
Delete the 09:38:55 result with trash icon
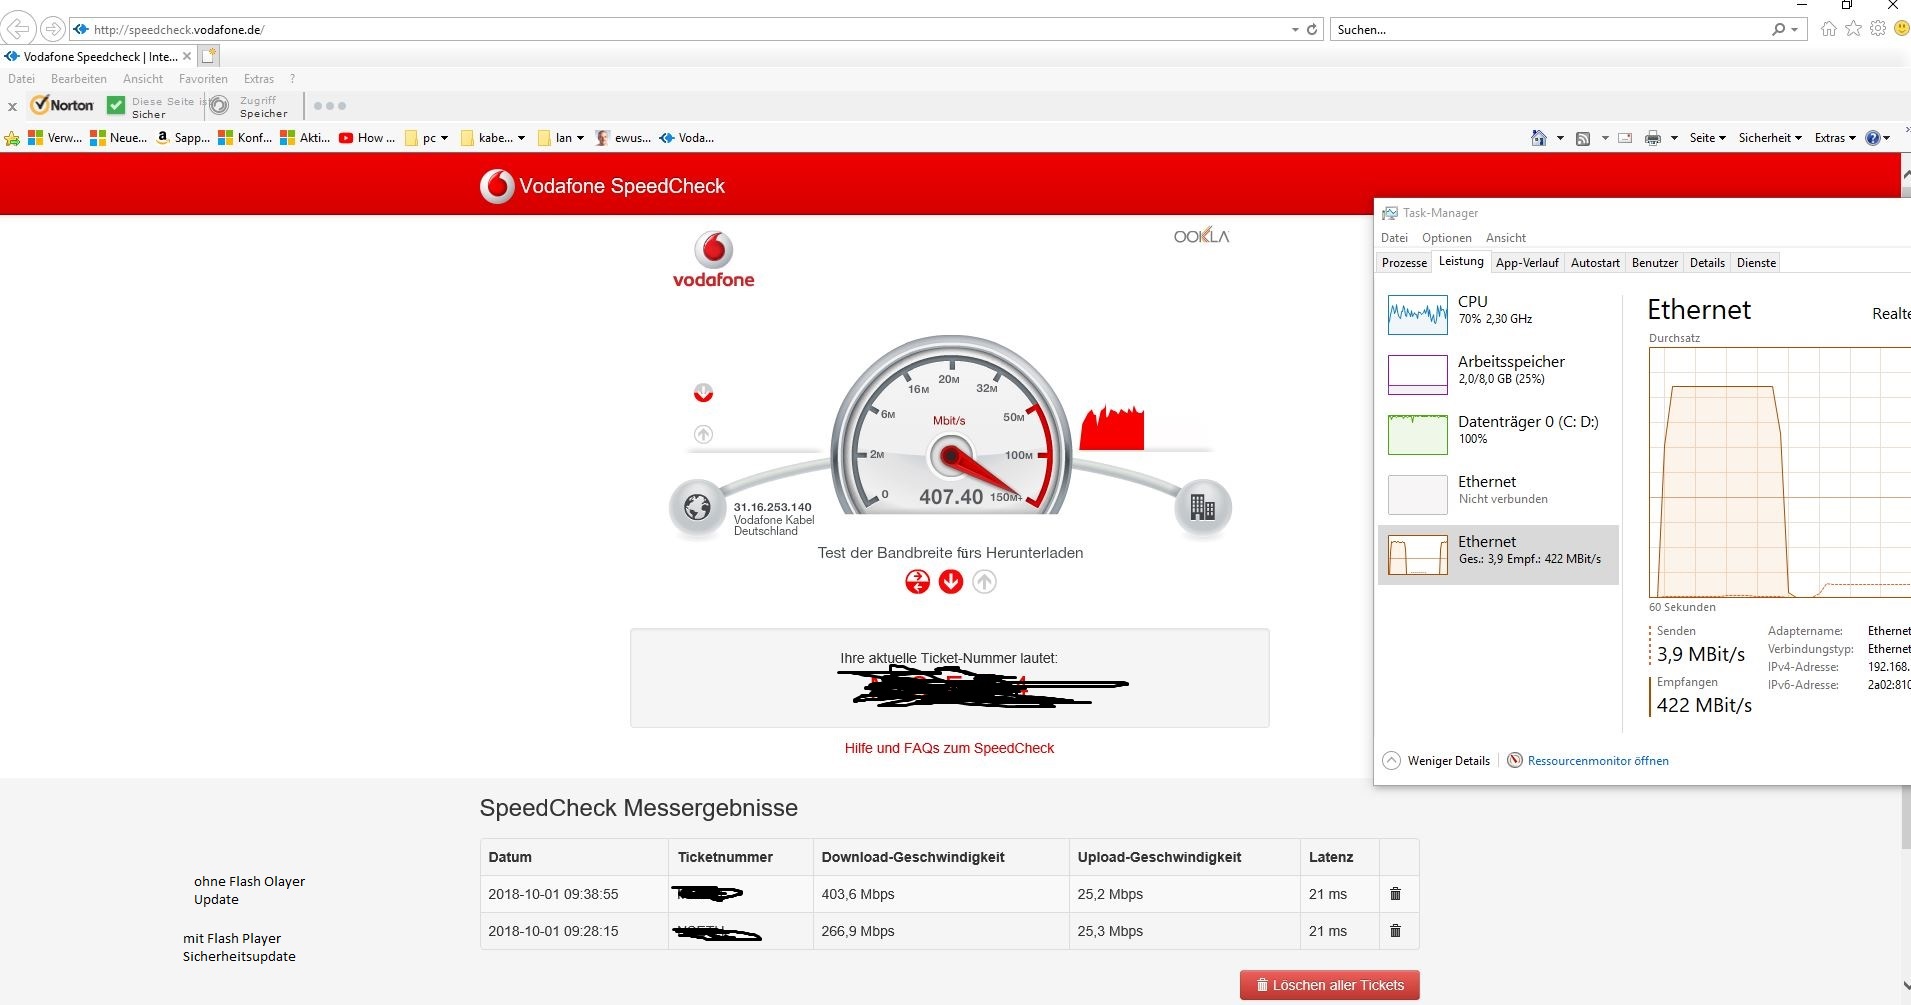tap(1396, 894)
